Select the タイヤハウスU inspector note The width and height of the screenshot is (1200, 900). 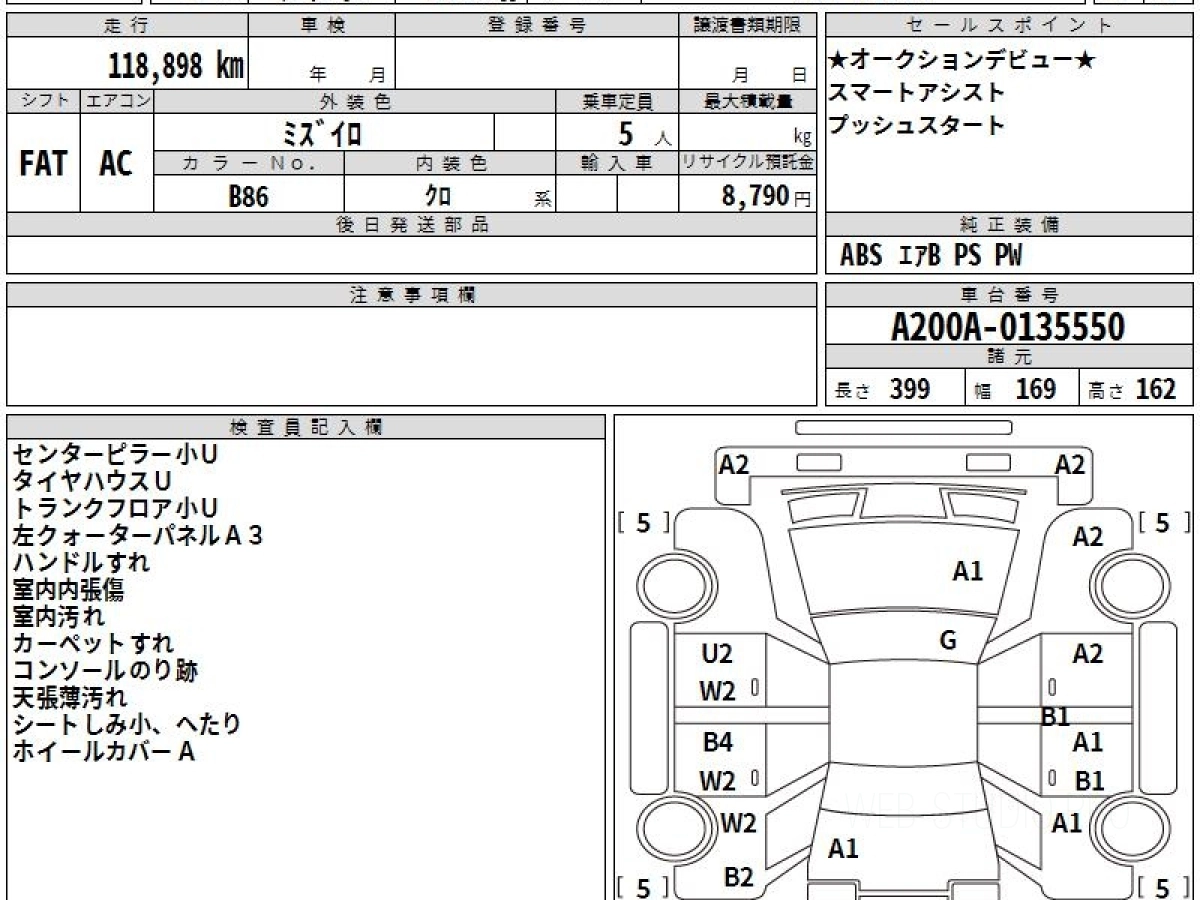92,481
